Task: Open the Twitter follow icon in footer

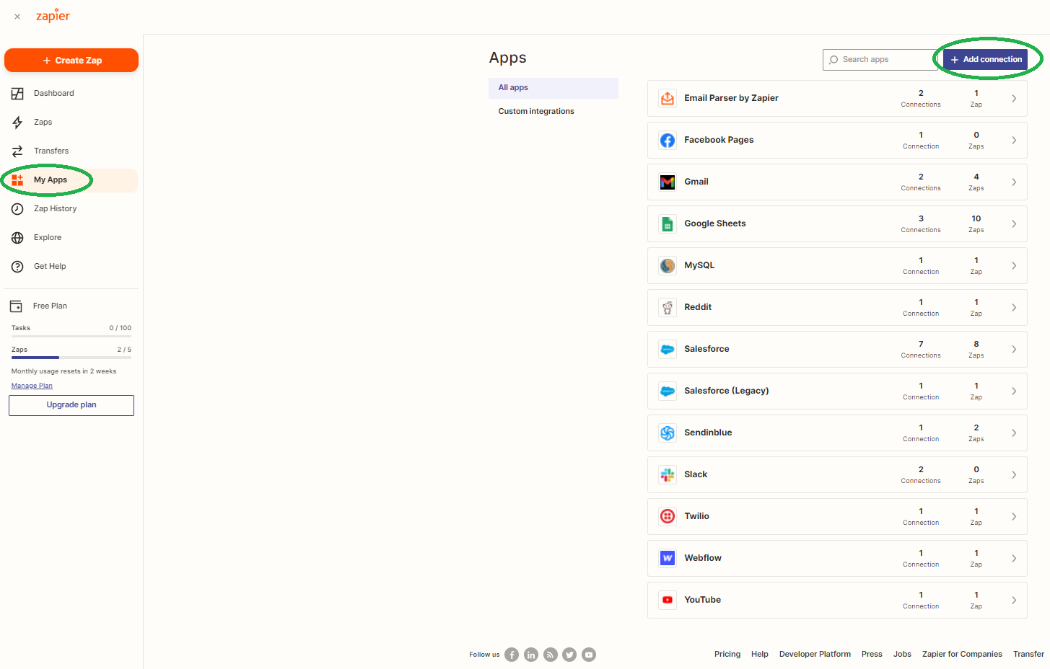Action: coord(569,655)
